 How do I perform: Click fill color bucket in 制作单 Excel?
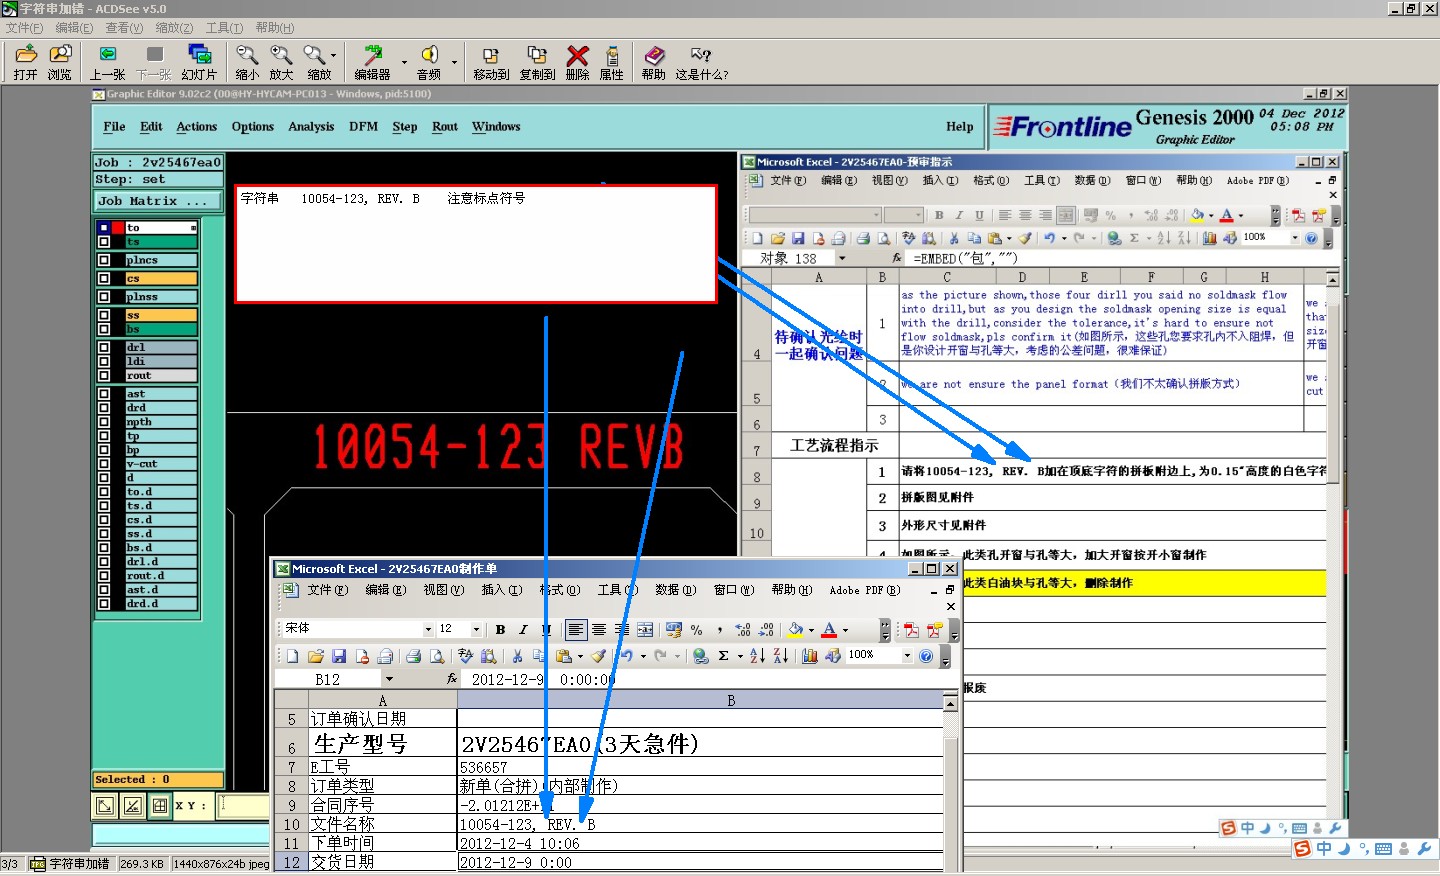click(x=795, y=629)
